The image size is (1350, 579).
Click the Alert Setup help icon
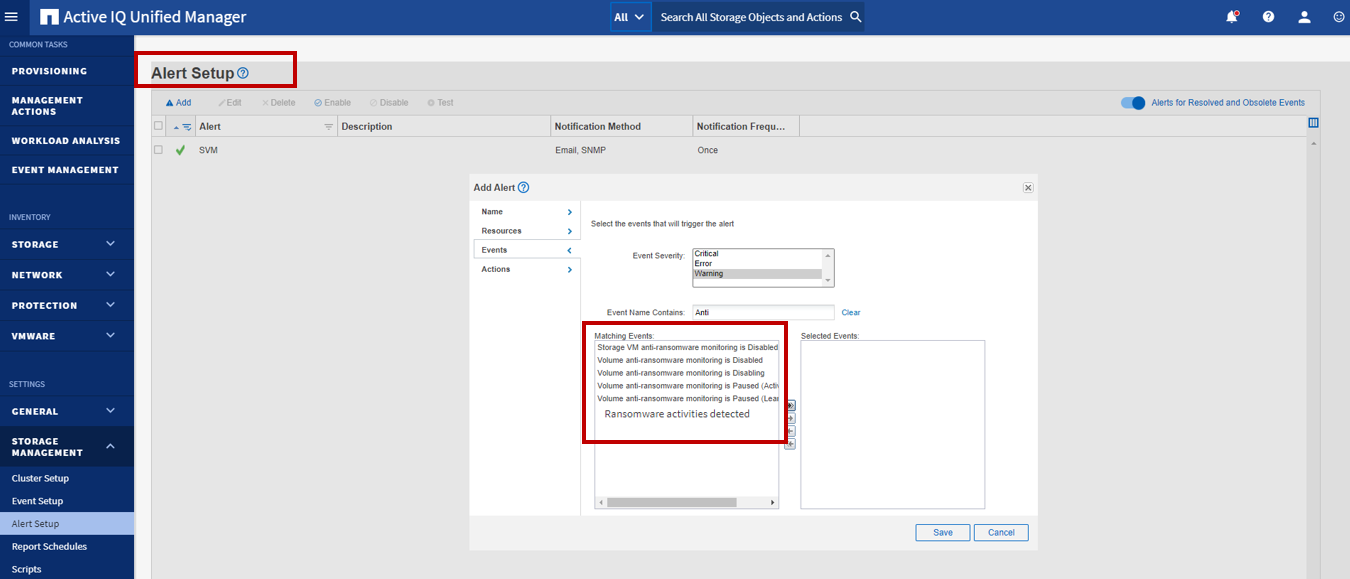[x=243, y=73]
